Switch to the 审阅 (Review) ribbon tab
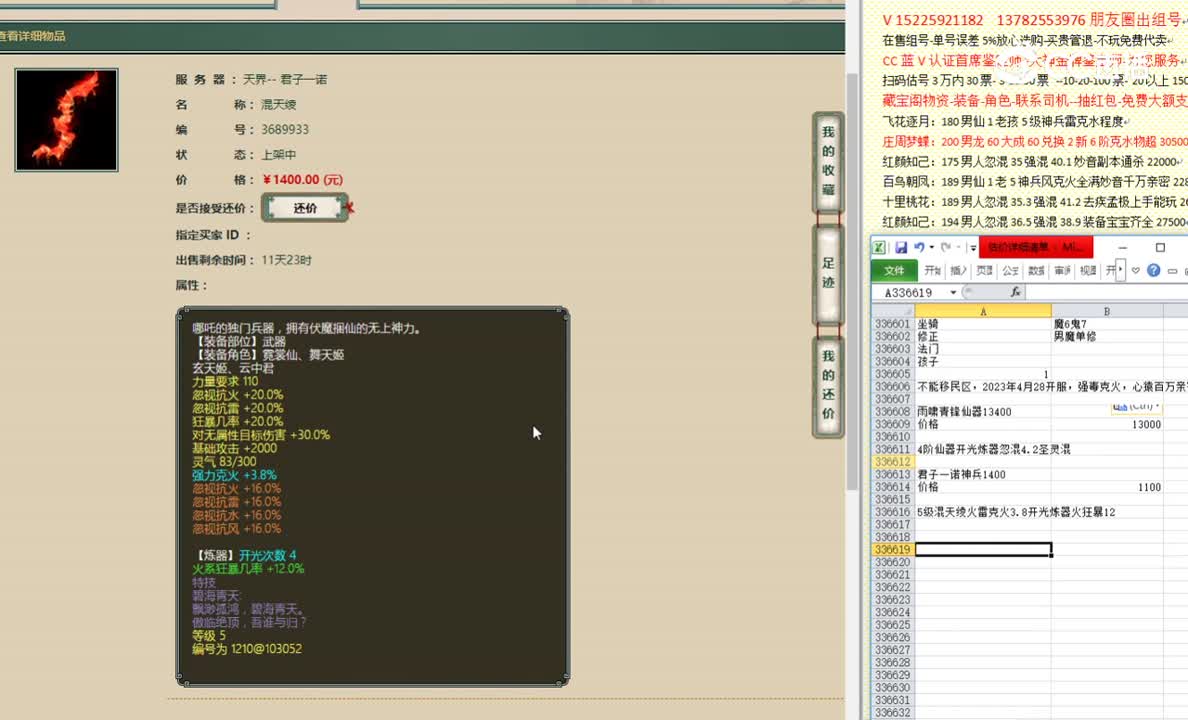This screenshot has height=720, width=1188. click(x=1061, y=271)
